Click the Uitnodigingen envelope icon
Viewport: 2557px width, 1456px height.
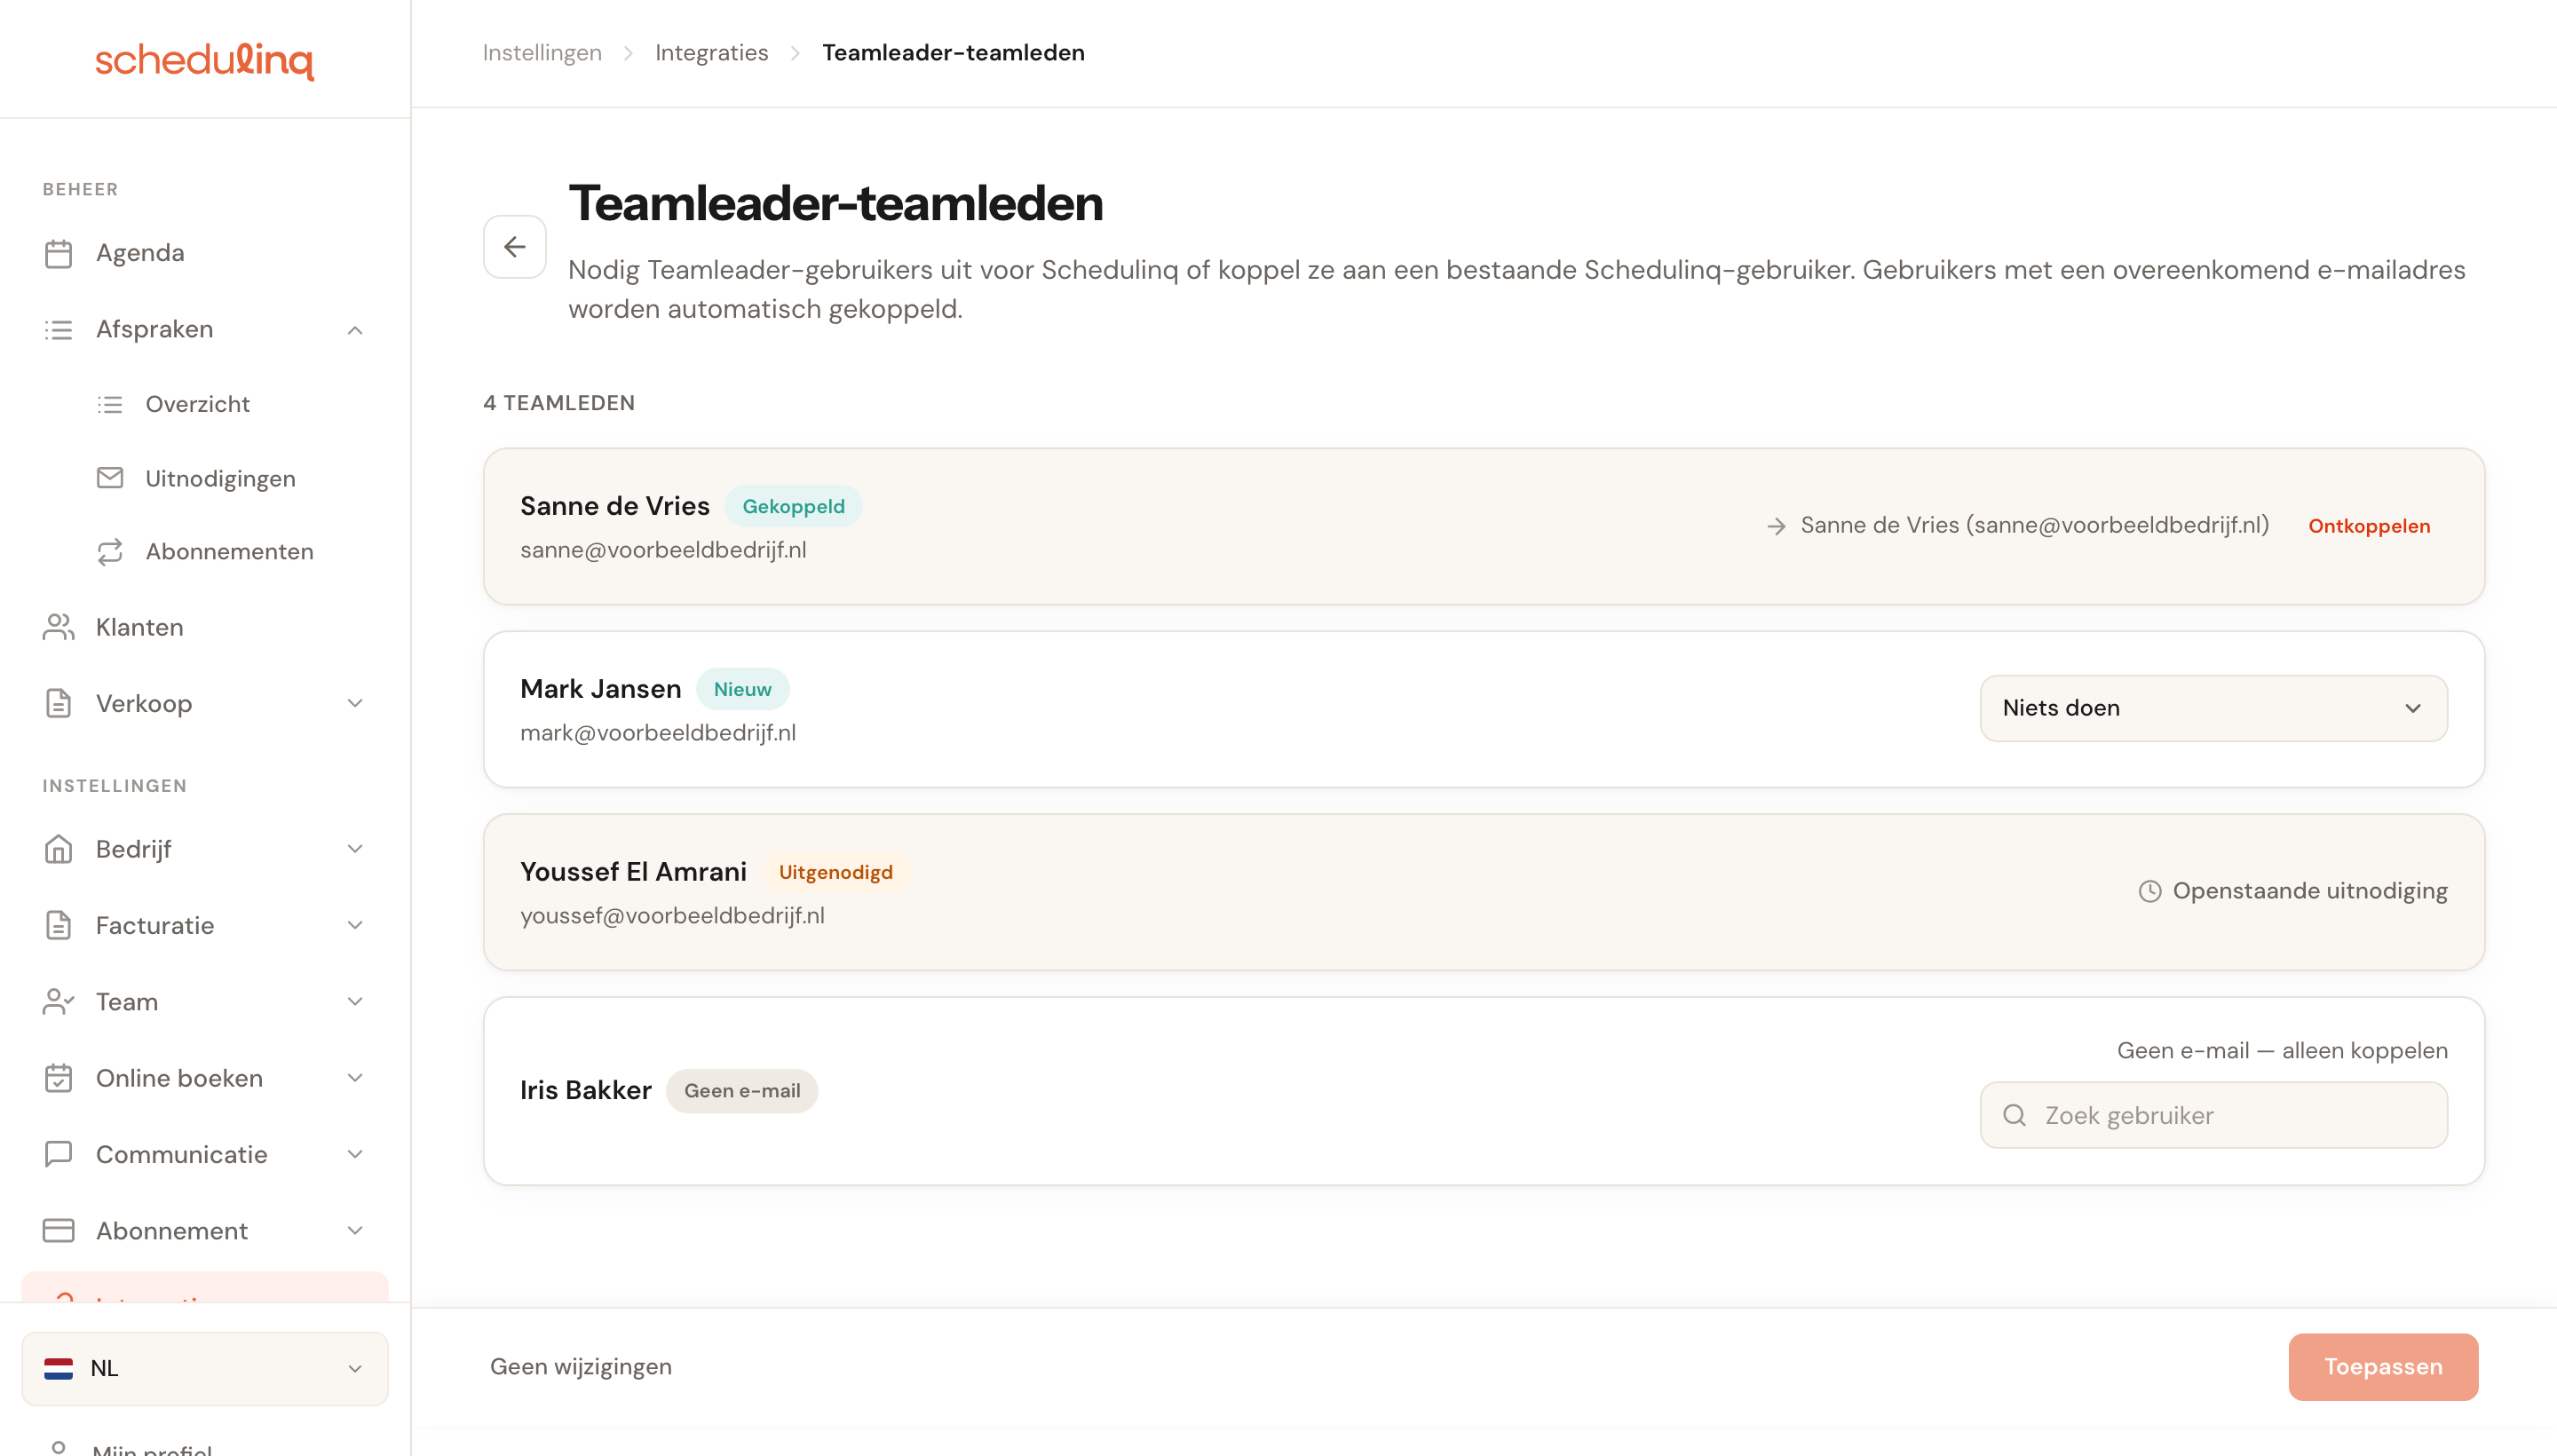point(110,478)
